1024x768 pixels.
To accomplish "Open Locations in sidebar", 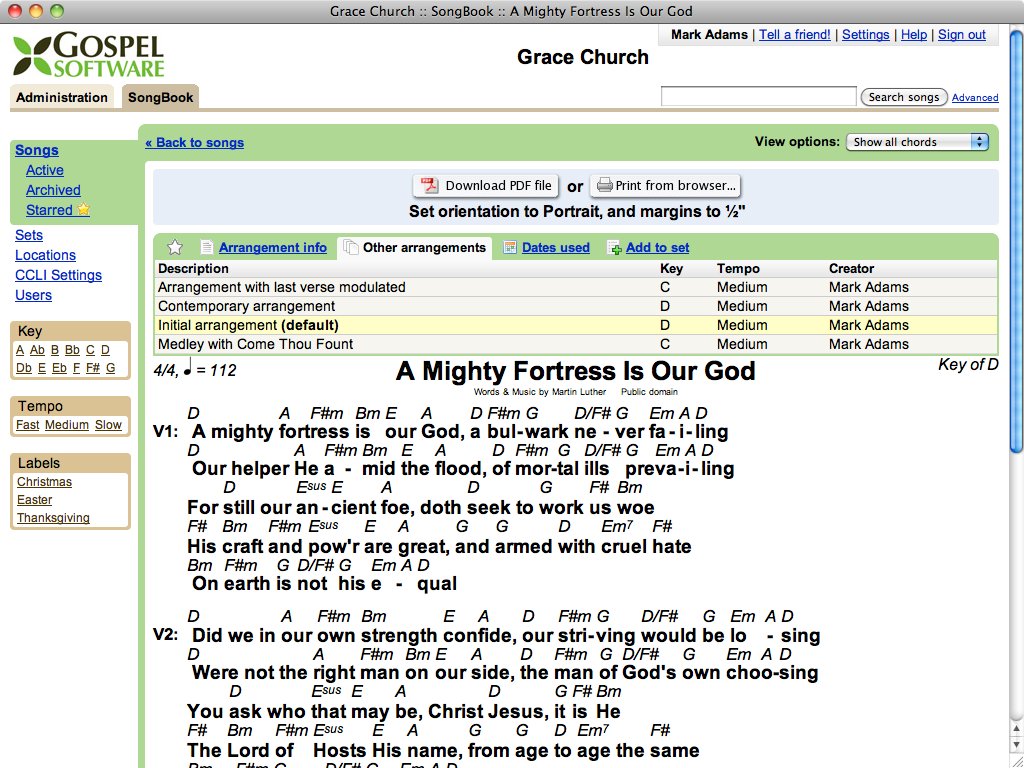I will [x=45, y=255].
